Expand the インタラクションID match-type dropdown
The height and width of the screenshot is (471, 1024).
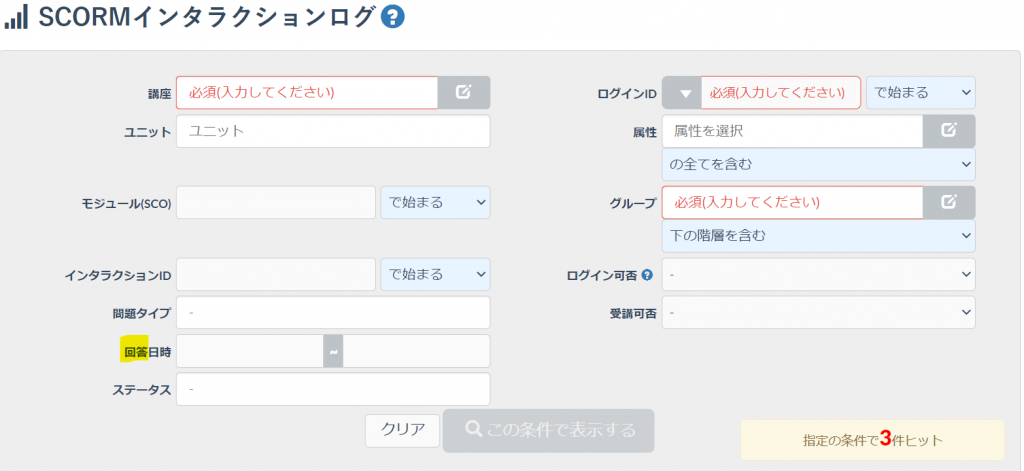(435, 274)
